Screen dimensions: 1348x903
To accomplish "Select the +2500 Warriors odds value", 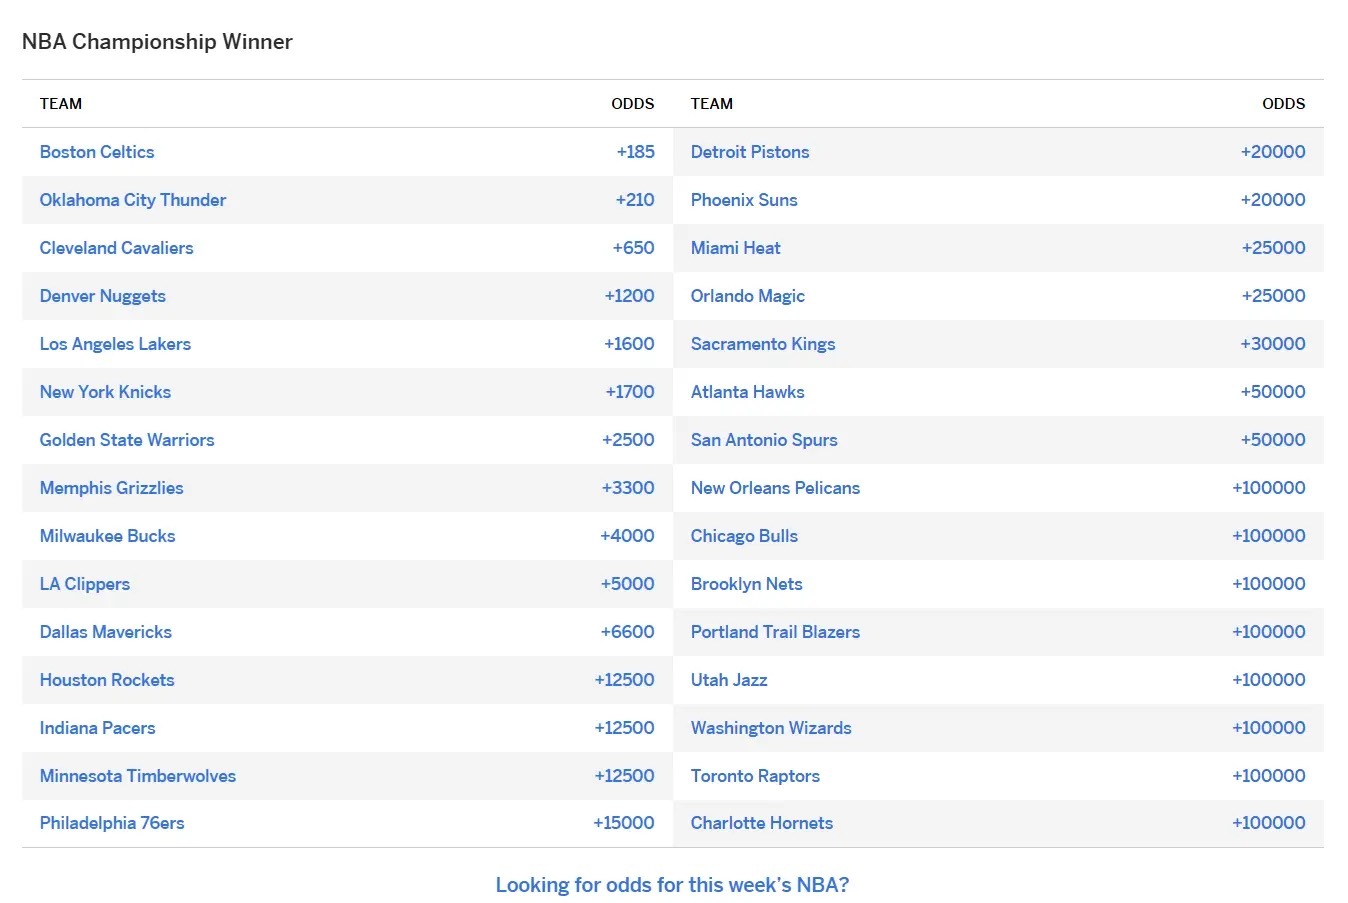I will pos(629,440).
